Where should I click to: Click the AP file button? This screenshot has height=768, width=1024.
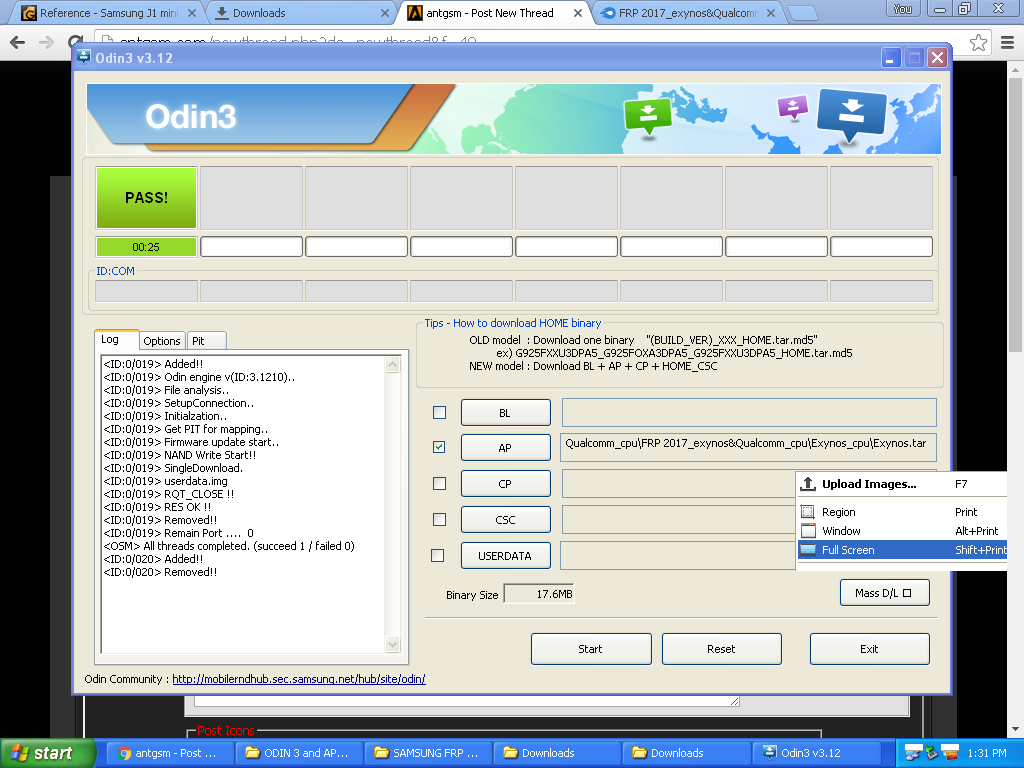pos(505,448)
